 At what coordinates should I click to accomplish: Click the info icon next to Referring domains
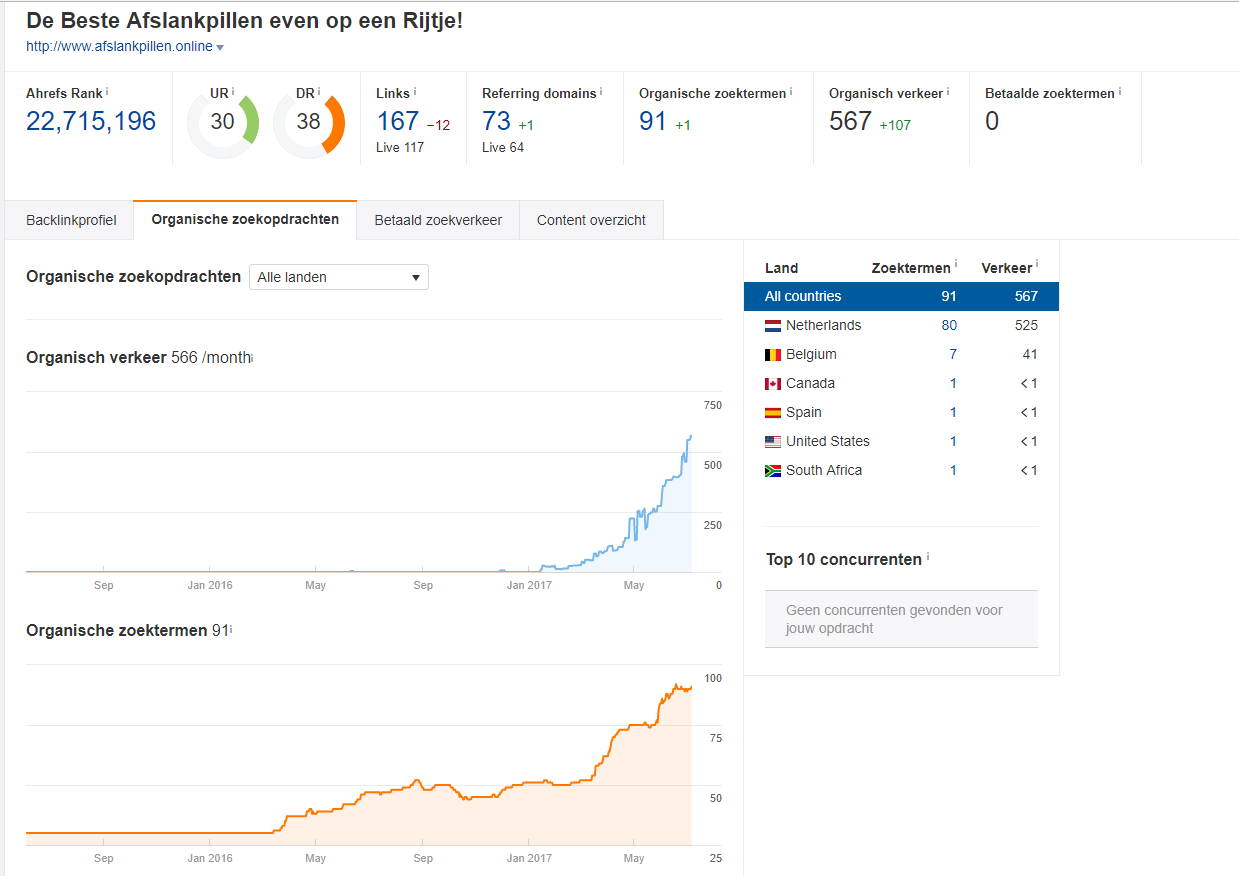pyautogui.click(x=601, y=91)
